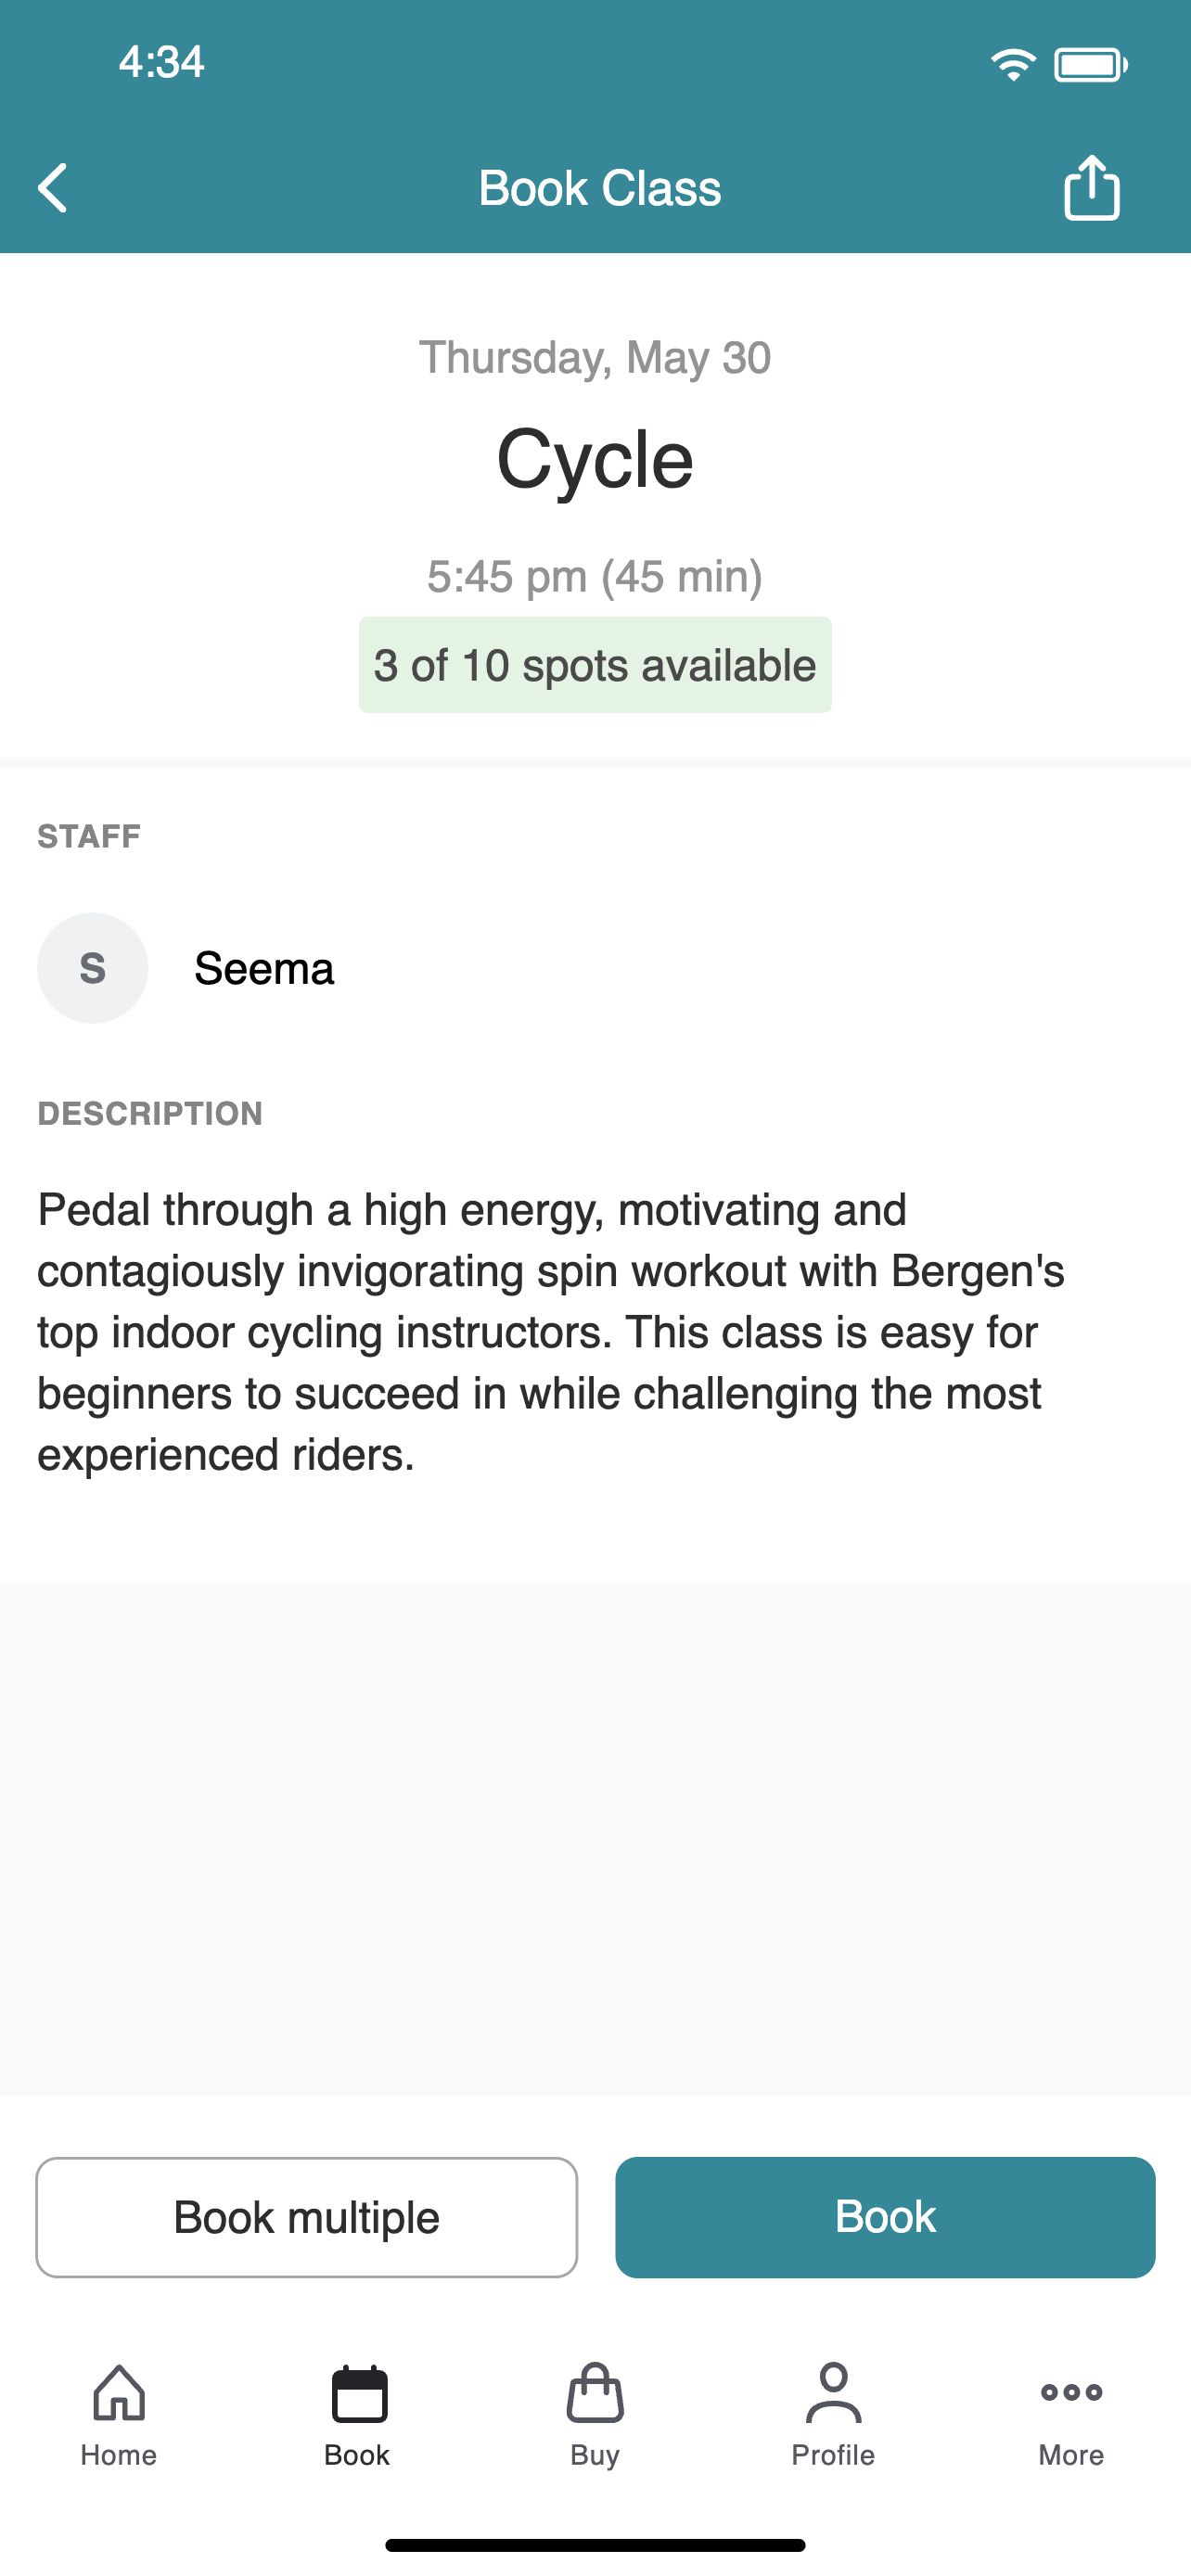Select the Book calendar icon

tap(359, 2394)
